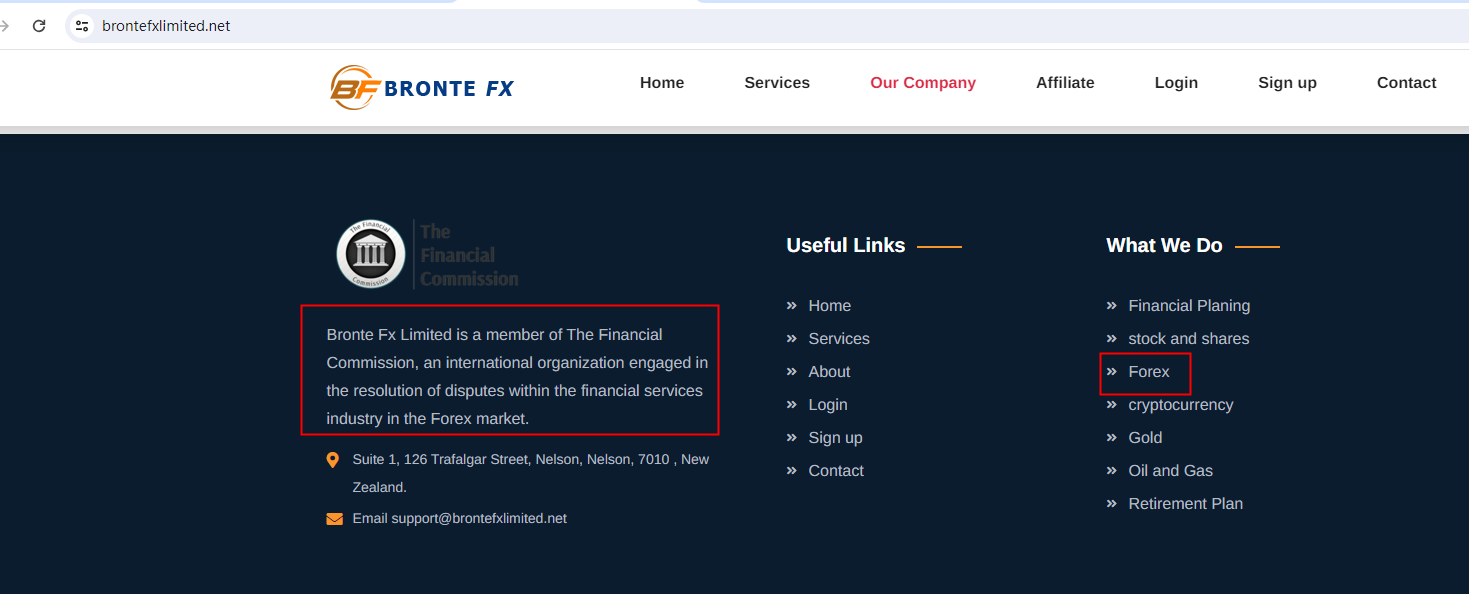Click the orange location pin icon
Image resolution: width=1469 pixels, height=594 pixels.
click(x=333, y=460)
